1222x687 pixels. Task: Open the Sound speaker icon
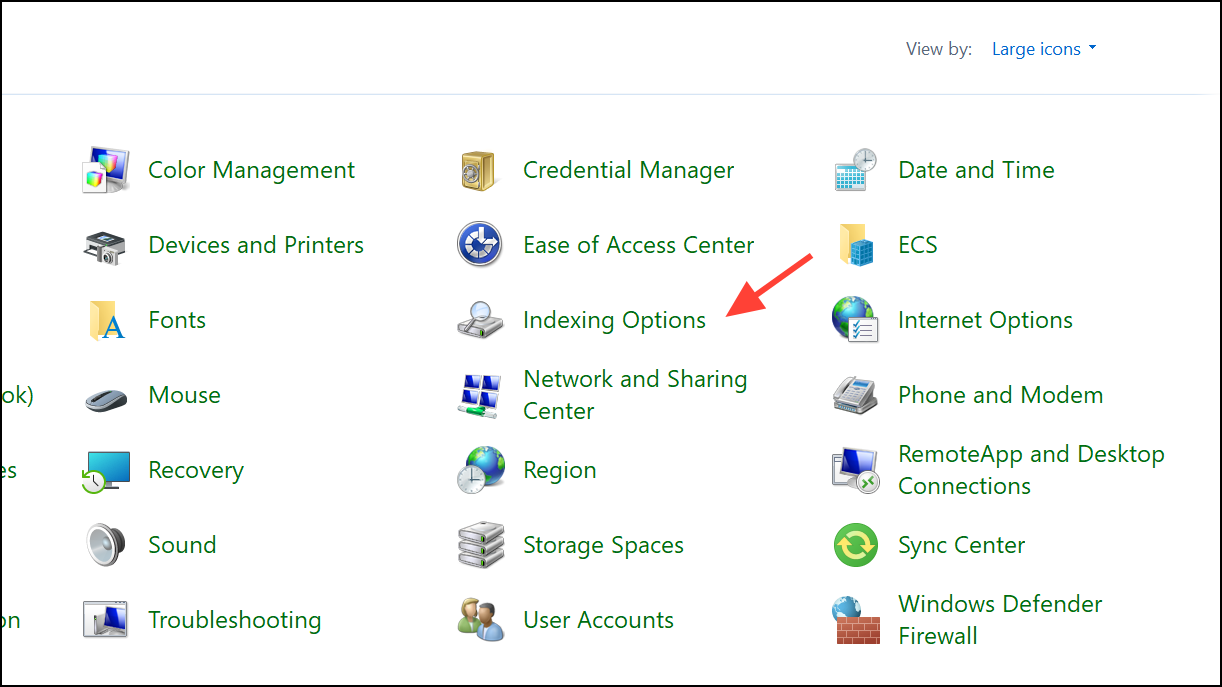104,544
